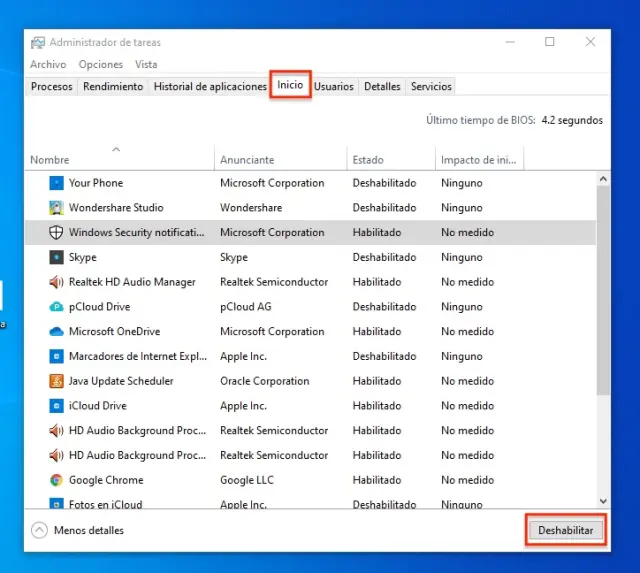This screenshot has width=640, height=573.
Task: Click the Wondershare Studio icon
Action: coord(57,208)
